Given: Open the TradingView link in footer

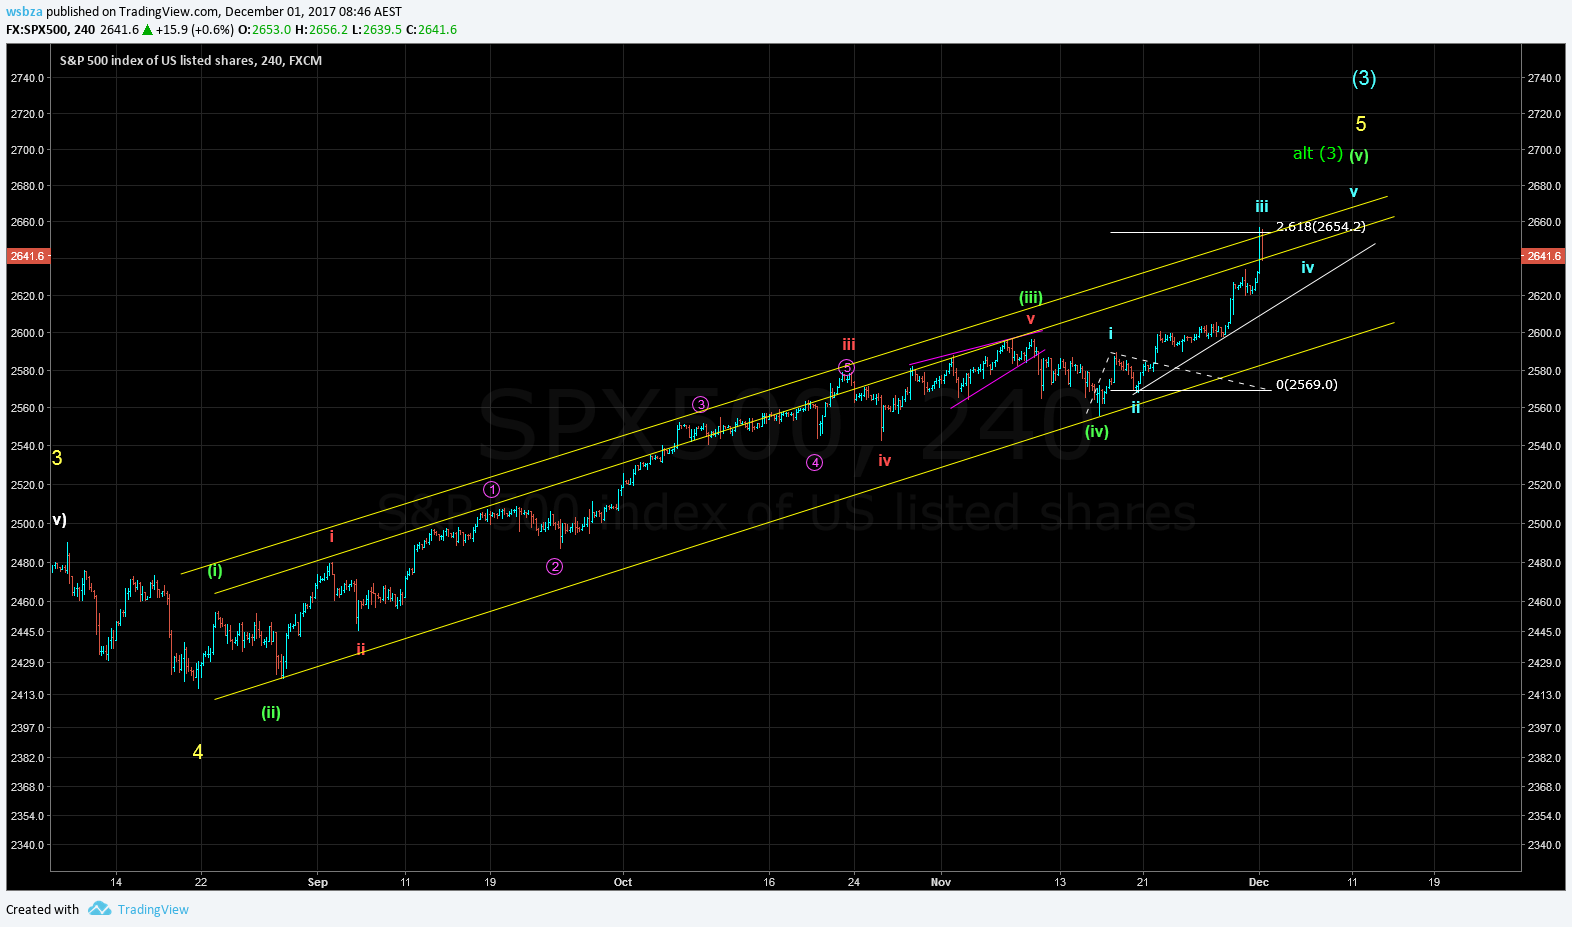Looking at the screenshot, I should pyautogui.click(x=153, y=909).
